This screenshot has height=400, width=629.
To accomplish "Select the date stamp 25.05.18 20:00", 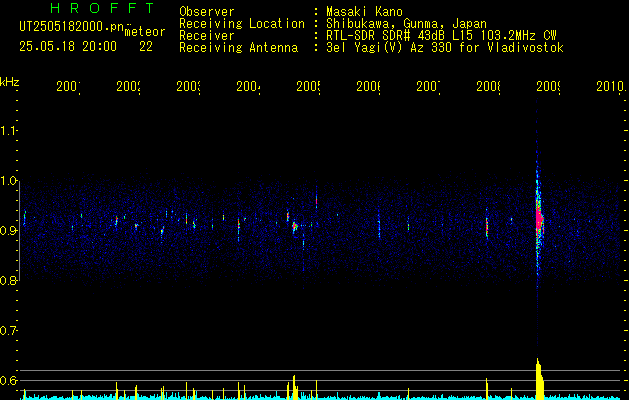I will coord(68,47).
